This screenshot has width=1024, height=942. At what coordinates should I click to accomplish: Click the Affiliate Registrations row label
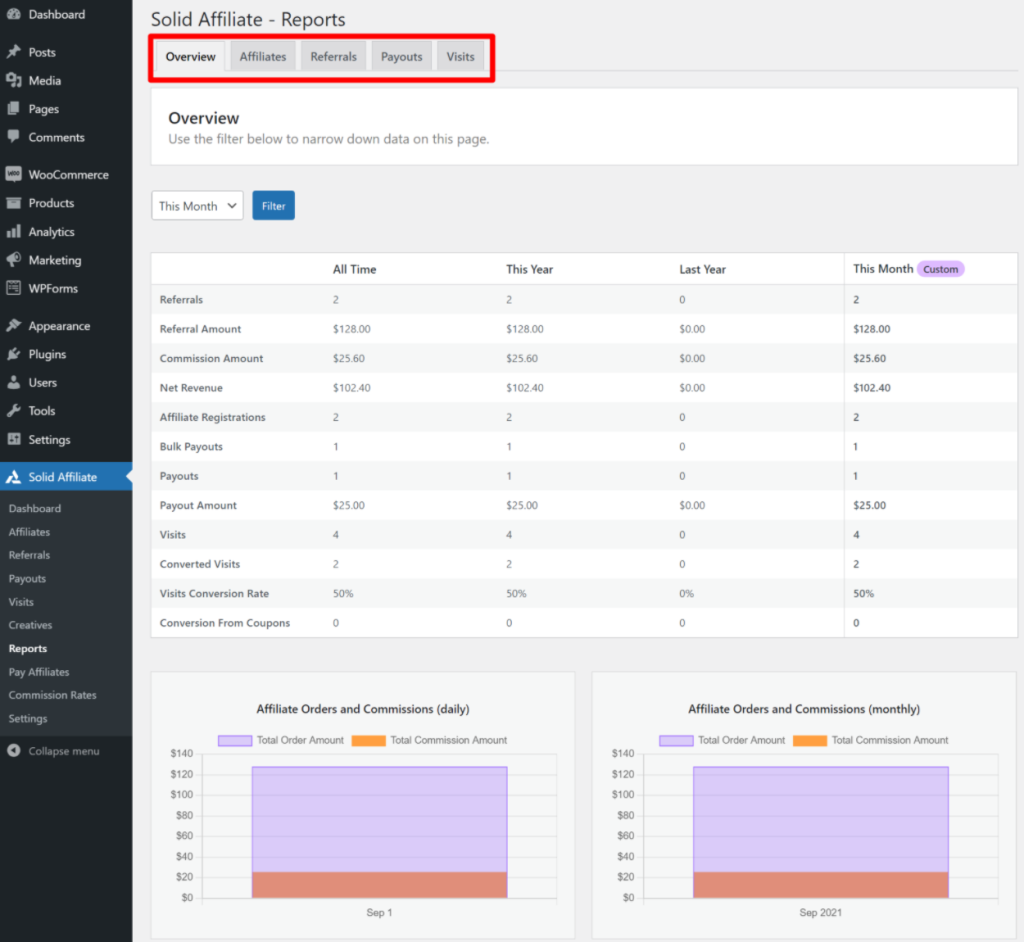click(x=213, y=417)
